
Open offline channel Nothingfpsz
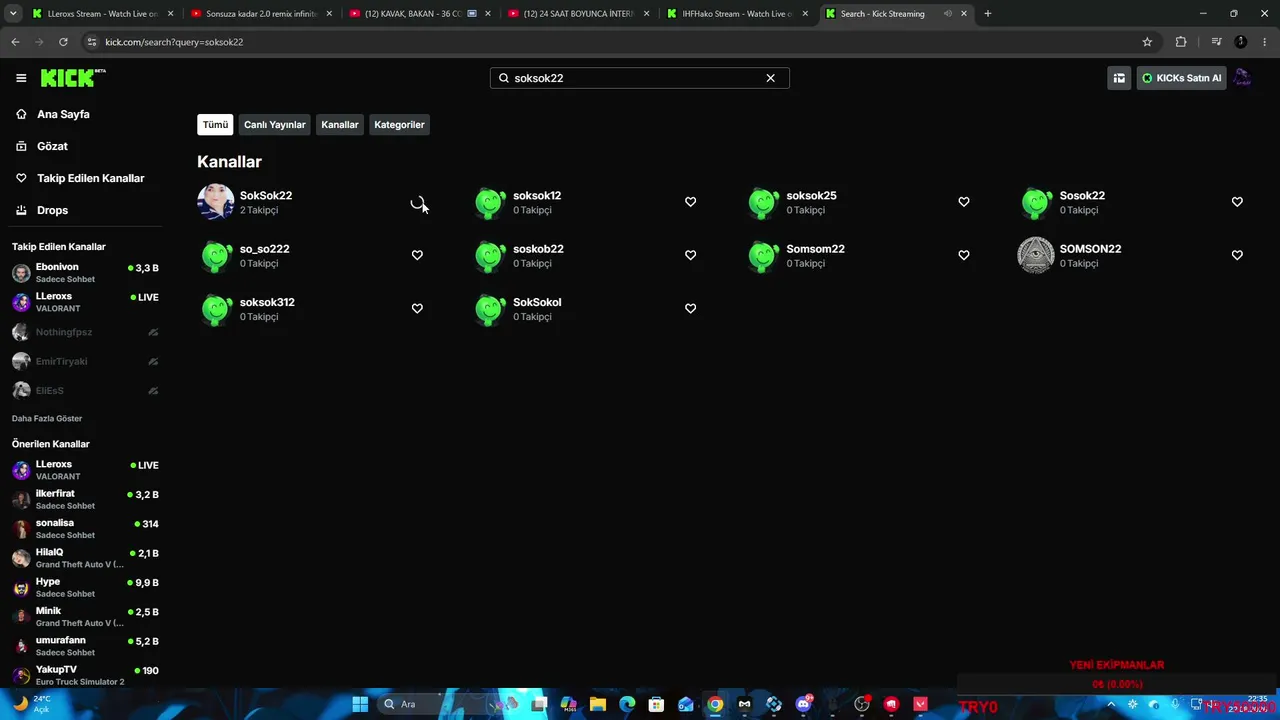85,332
